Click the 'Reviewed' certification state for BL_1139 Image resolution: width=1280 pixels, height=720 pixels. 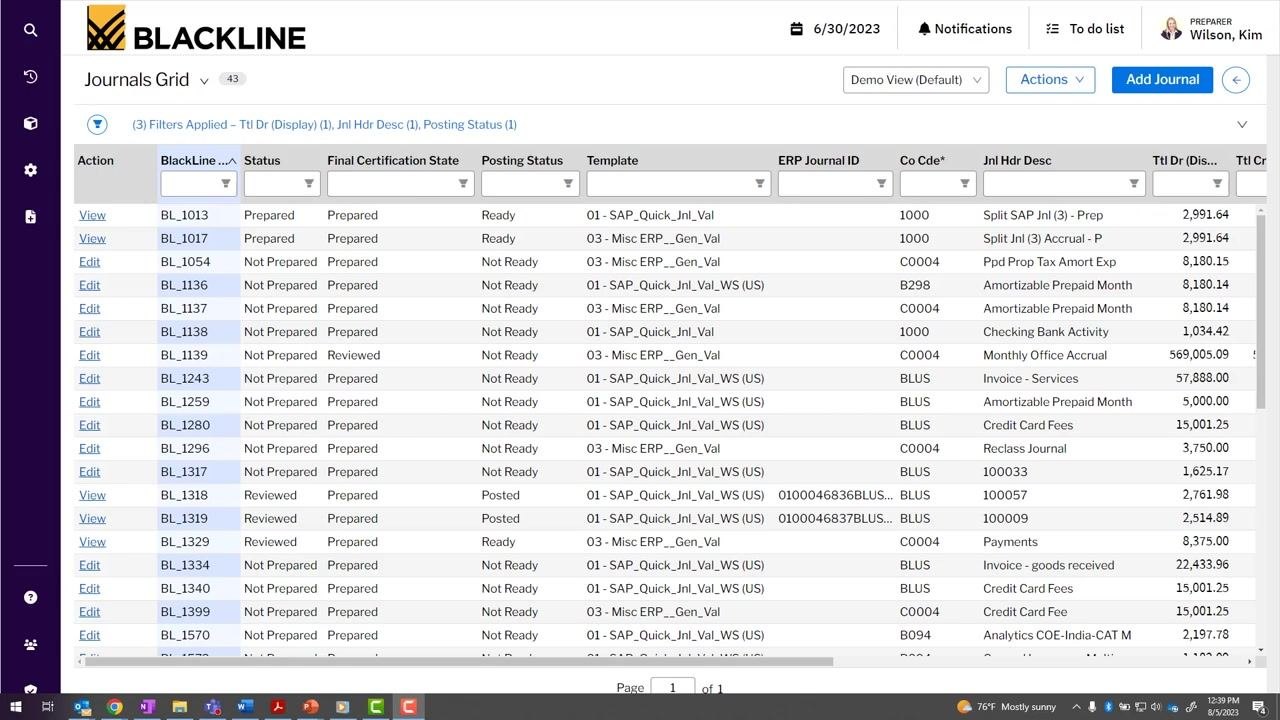353,355
